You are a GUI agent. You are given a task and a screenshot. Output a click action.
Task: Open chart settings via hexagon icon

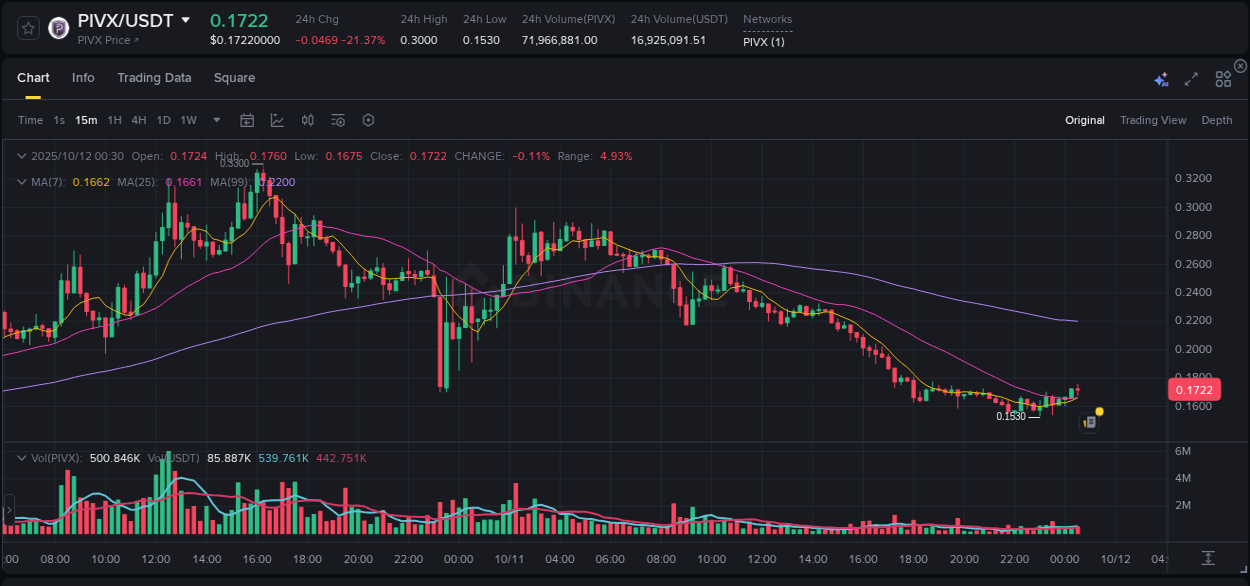point(368,120)
